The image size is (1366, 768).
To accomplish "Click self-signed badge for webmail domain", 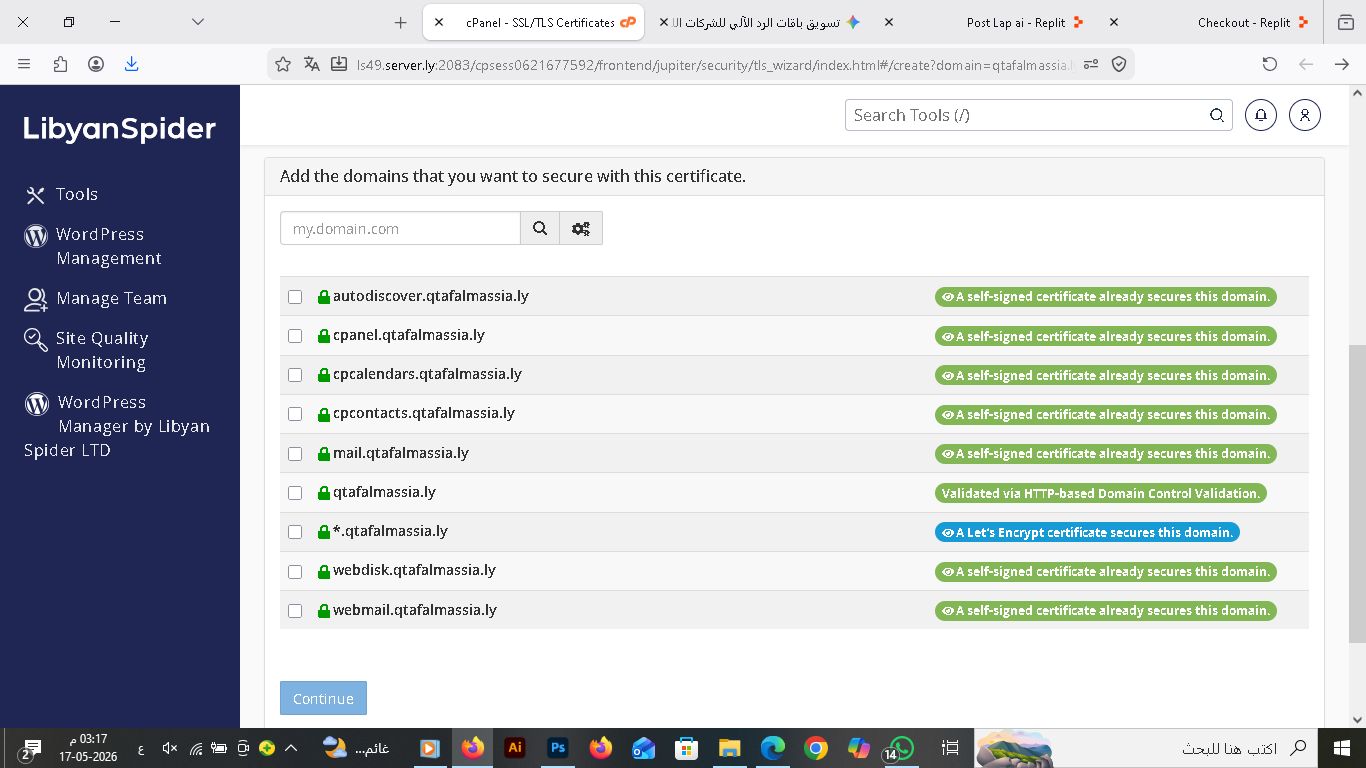I will pyautogui.click(x=1105, y=611).
